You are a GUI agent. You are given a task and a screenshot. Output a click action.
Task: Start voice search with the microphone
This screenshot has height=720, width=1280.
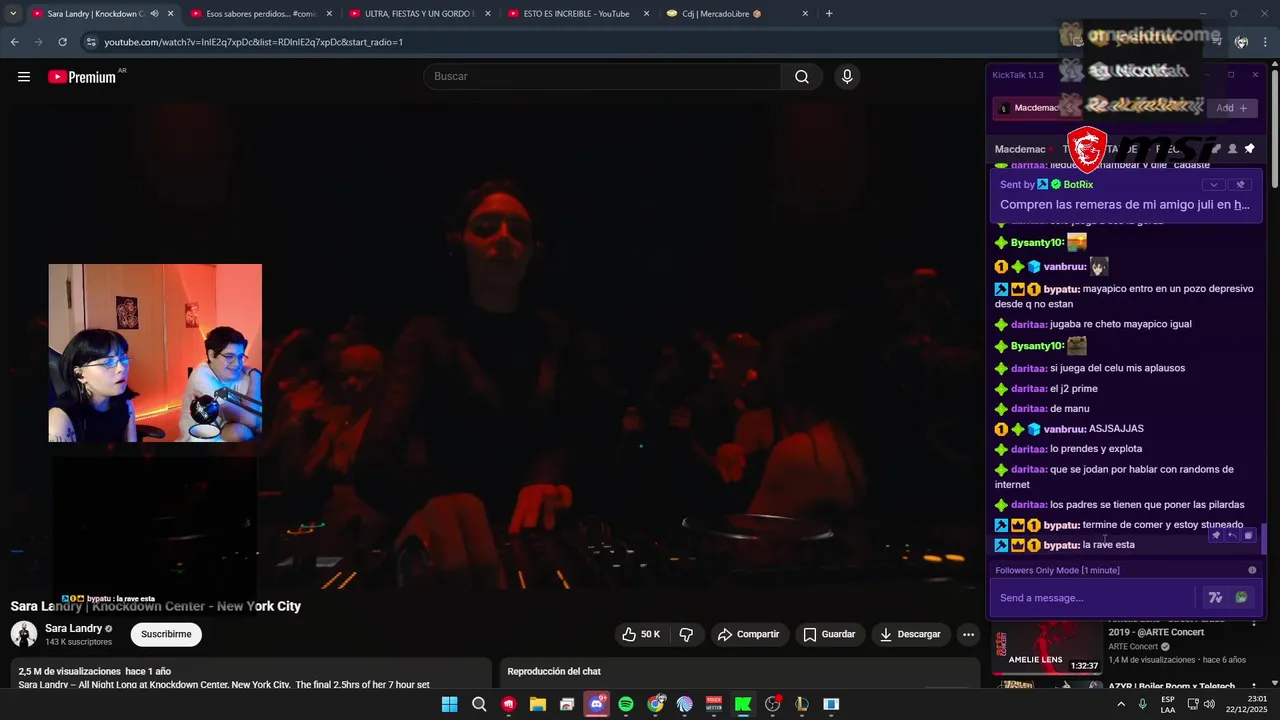click(x=847, y=77)
